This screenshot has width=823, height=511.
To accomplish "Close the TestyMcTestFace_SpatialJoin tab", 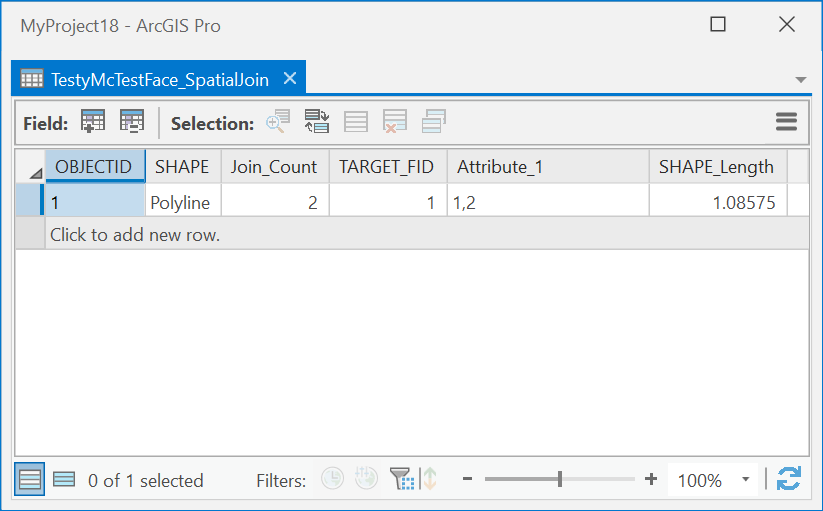I will coord(290,78).
